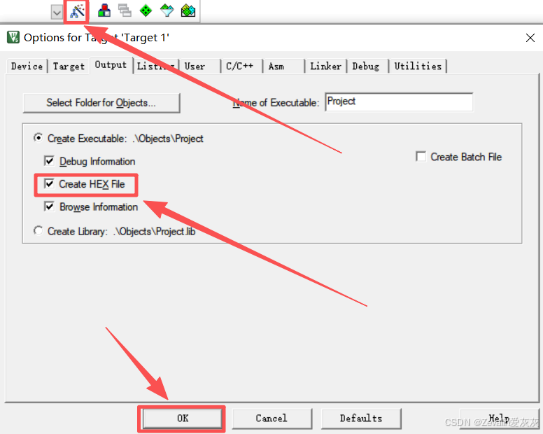Restore settings with Defaults button
Image resolution: width=543 pixels, height=434 pixels.
361,418
